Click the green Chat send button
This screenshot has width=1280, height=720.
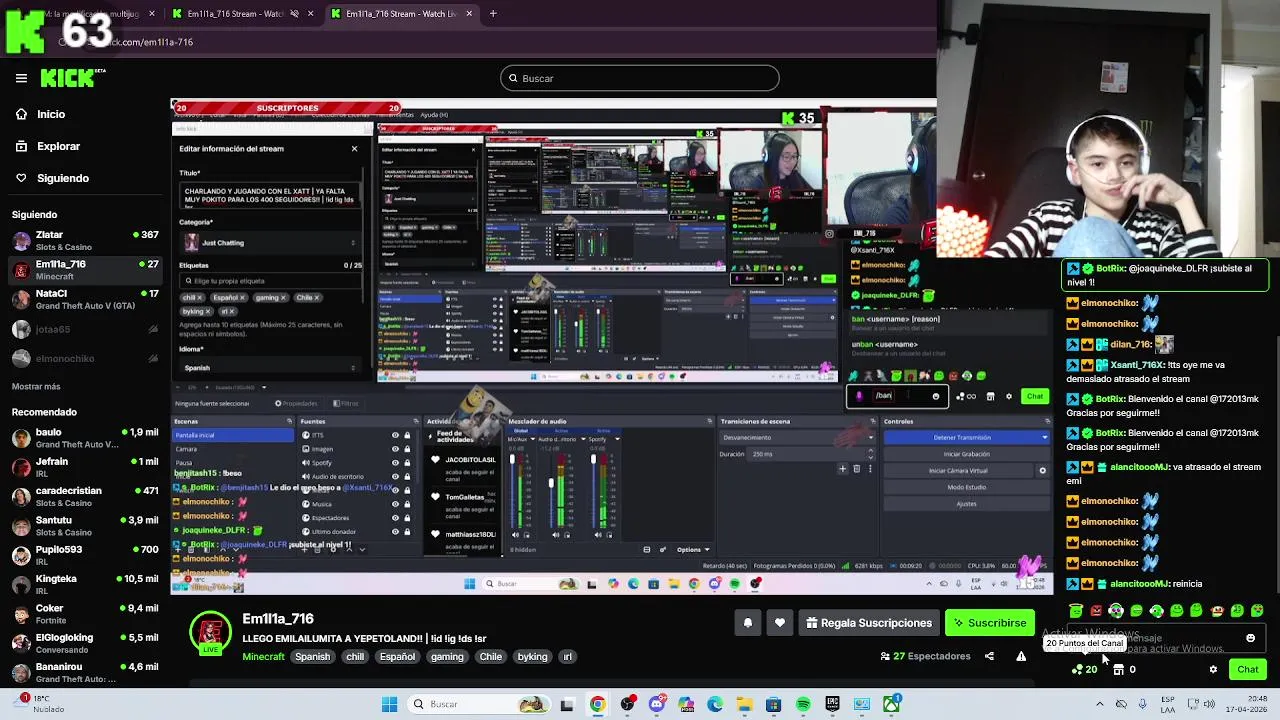click(1247, 669)
